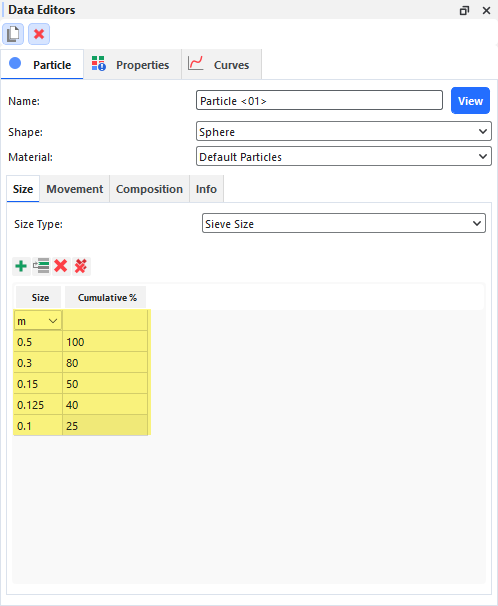Viewport: 498px width, 606px height.
Task: Click the blue View button
Action: [x=470, y=100]
